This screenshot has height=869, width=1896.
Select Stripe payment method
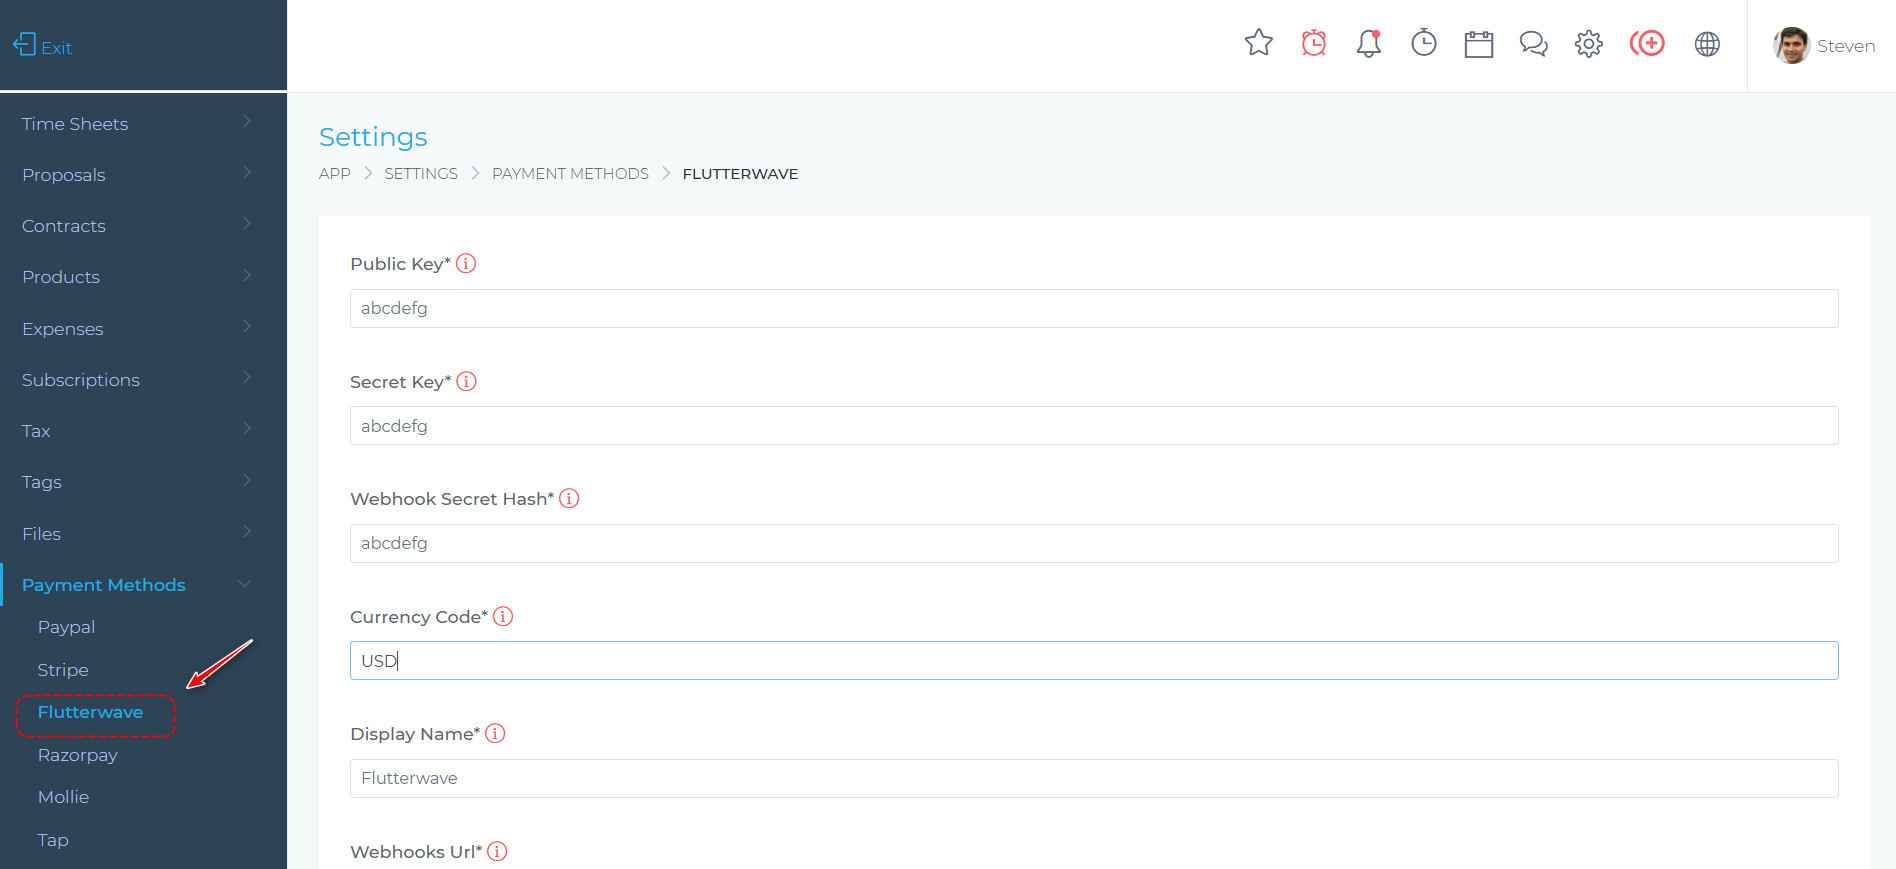click(x=63, y=670)
